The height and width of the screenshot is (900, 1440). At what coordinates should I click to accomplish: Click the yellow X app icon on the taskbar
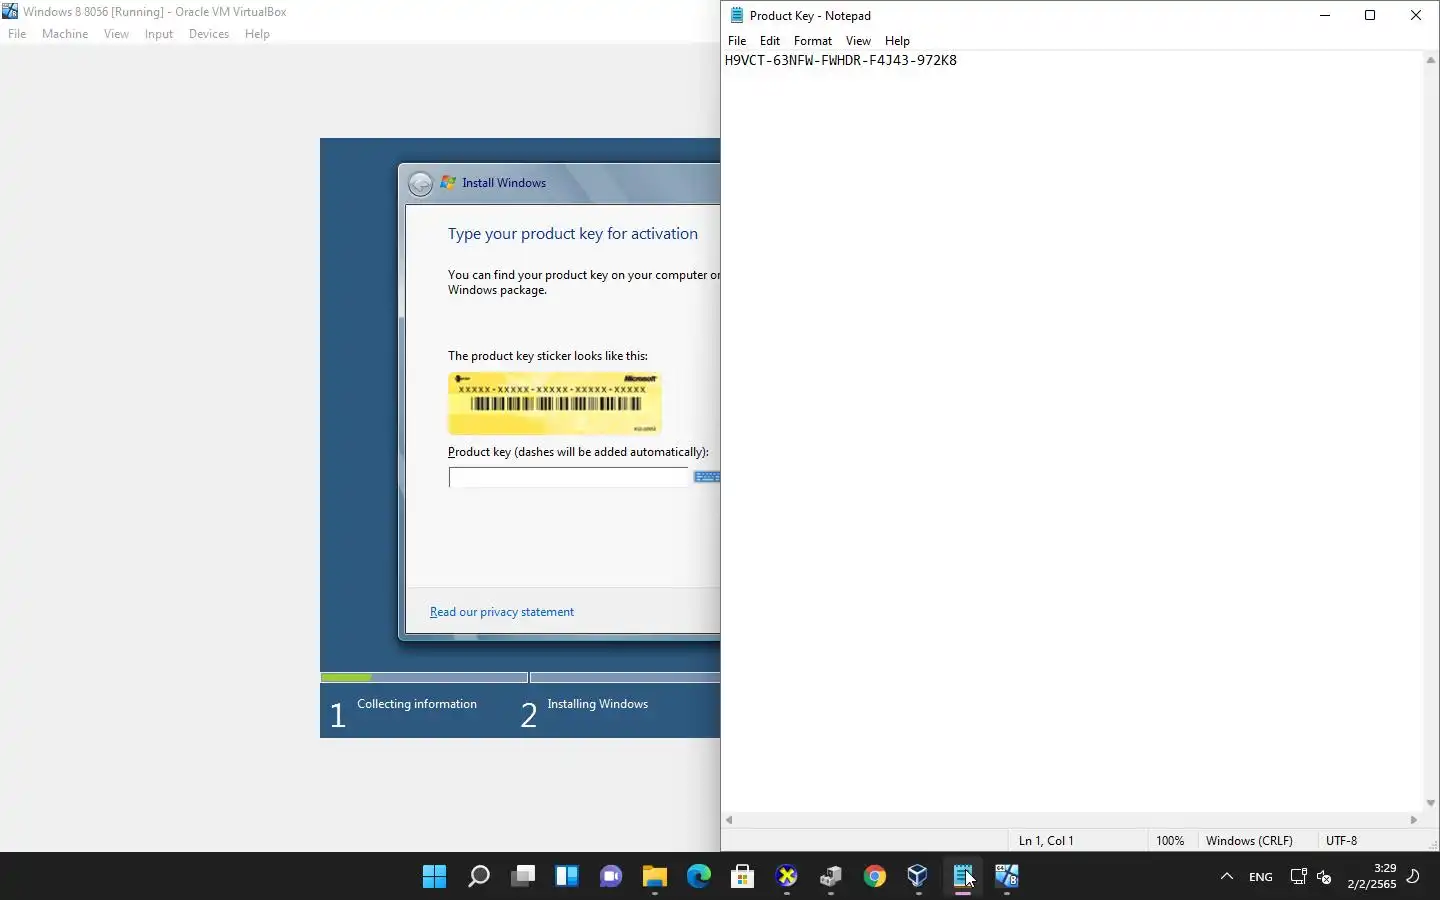[x=787, y=877]
